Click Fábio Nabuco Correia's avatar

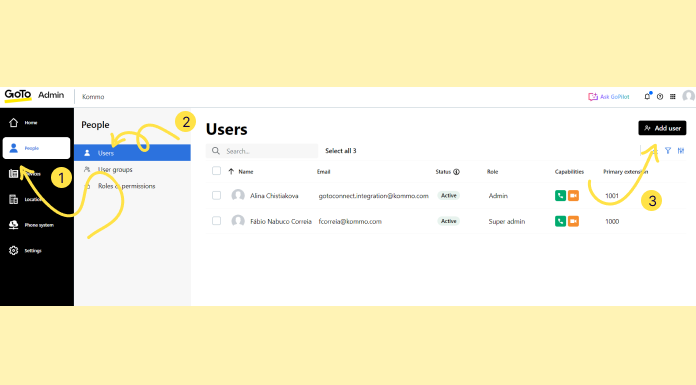(238, 221)
